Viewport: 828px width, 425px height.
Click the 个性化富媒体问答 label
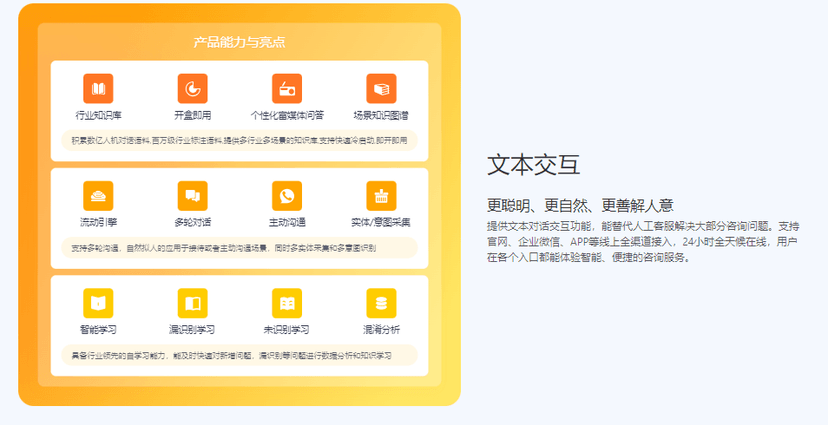click(287, 115)
